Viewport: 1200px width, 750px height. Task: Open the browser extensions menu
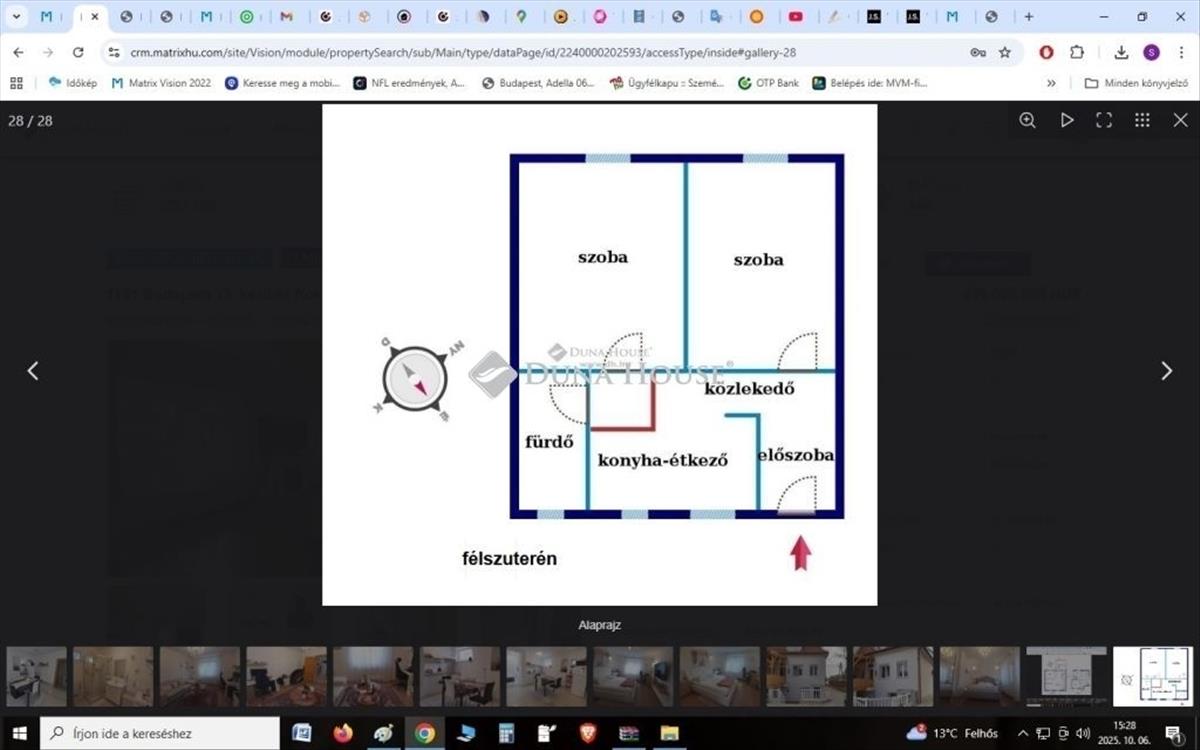pyautogui.click(x=1077, y=52)
